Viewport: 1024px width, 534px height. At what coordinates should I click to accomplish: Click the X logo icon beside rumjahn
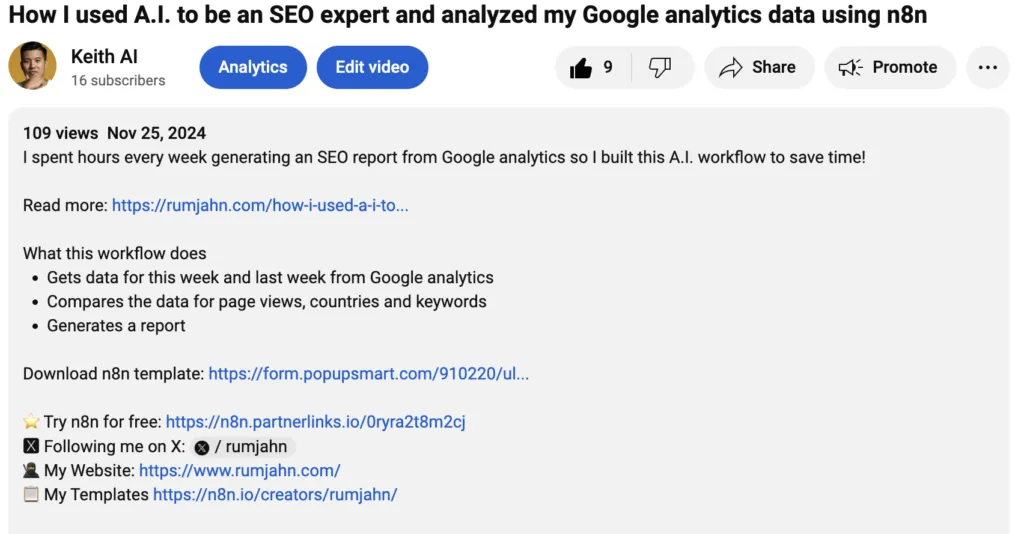[x=202, y=448]
